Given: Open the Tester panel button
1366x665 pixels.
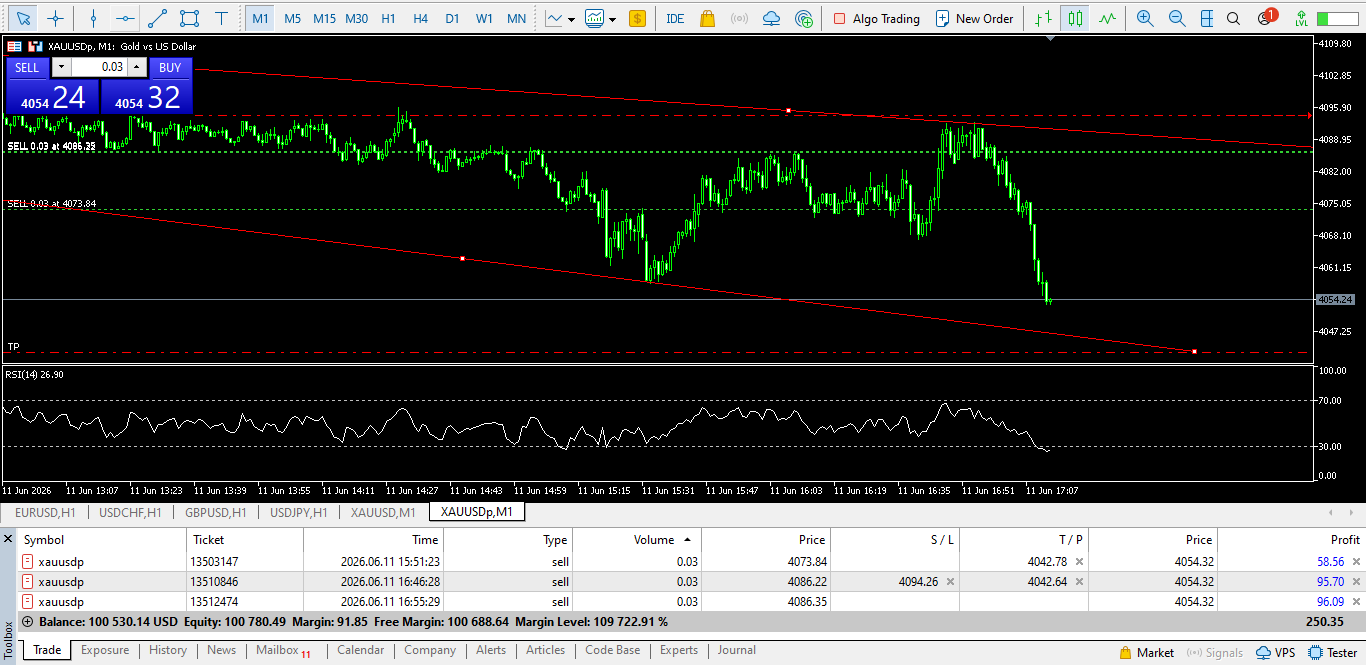Looking at the screenshot, I should (1332, 652).
